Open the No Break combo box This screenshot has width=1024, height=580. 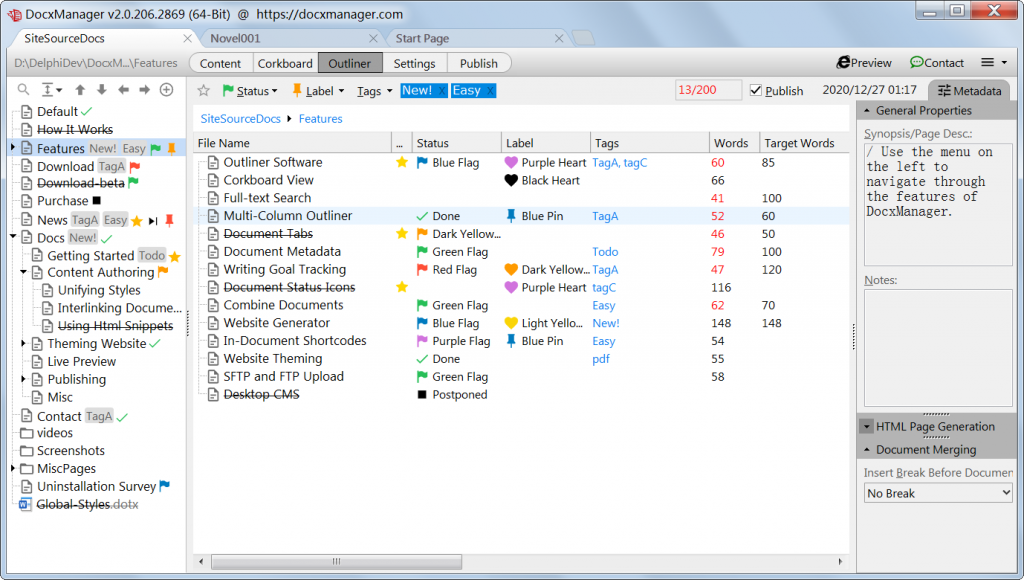coord(938,493)
